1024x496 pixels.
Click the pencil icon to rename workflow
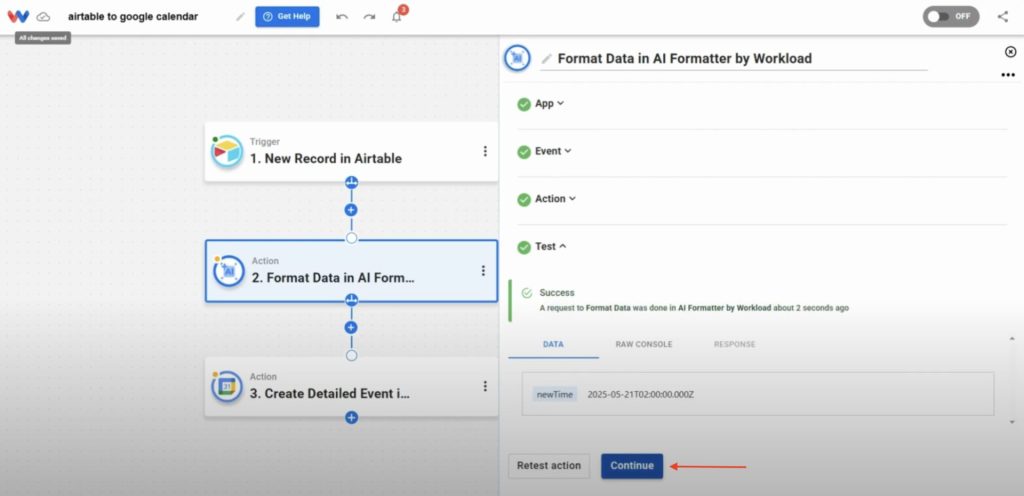[x=240, y=17]
